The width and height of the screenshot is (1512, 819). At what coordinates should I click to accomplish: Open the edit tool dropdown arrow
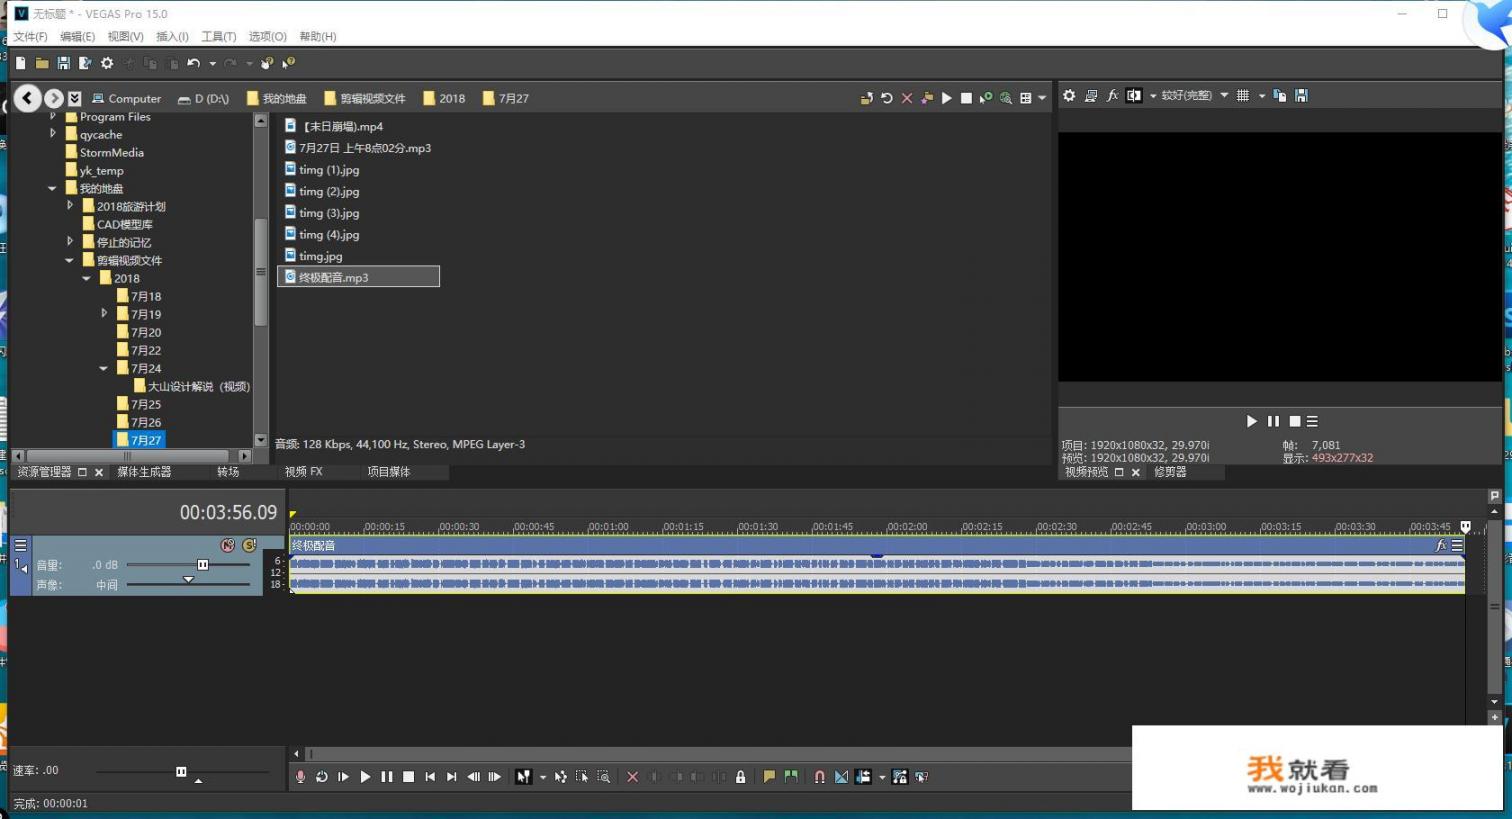[543, 777]
